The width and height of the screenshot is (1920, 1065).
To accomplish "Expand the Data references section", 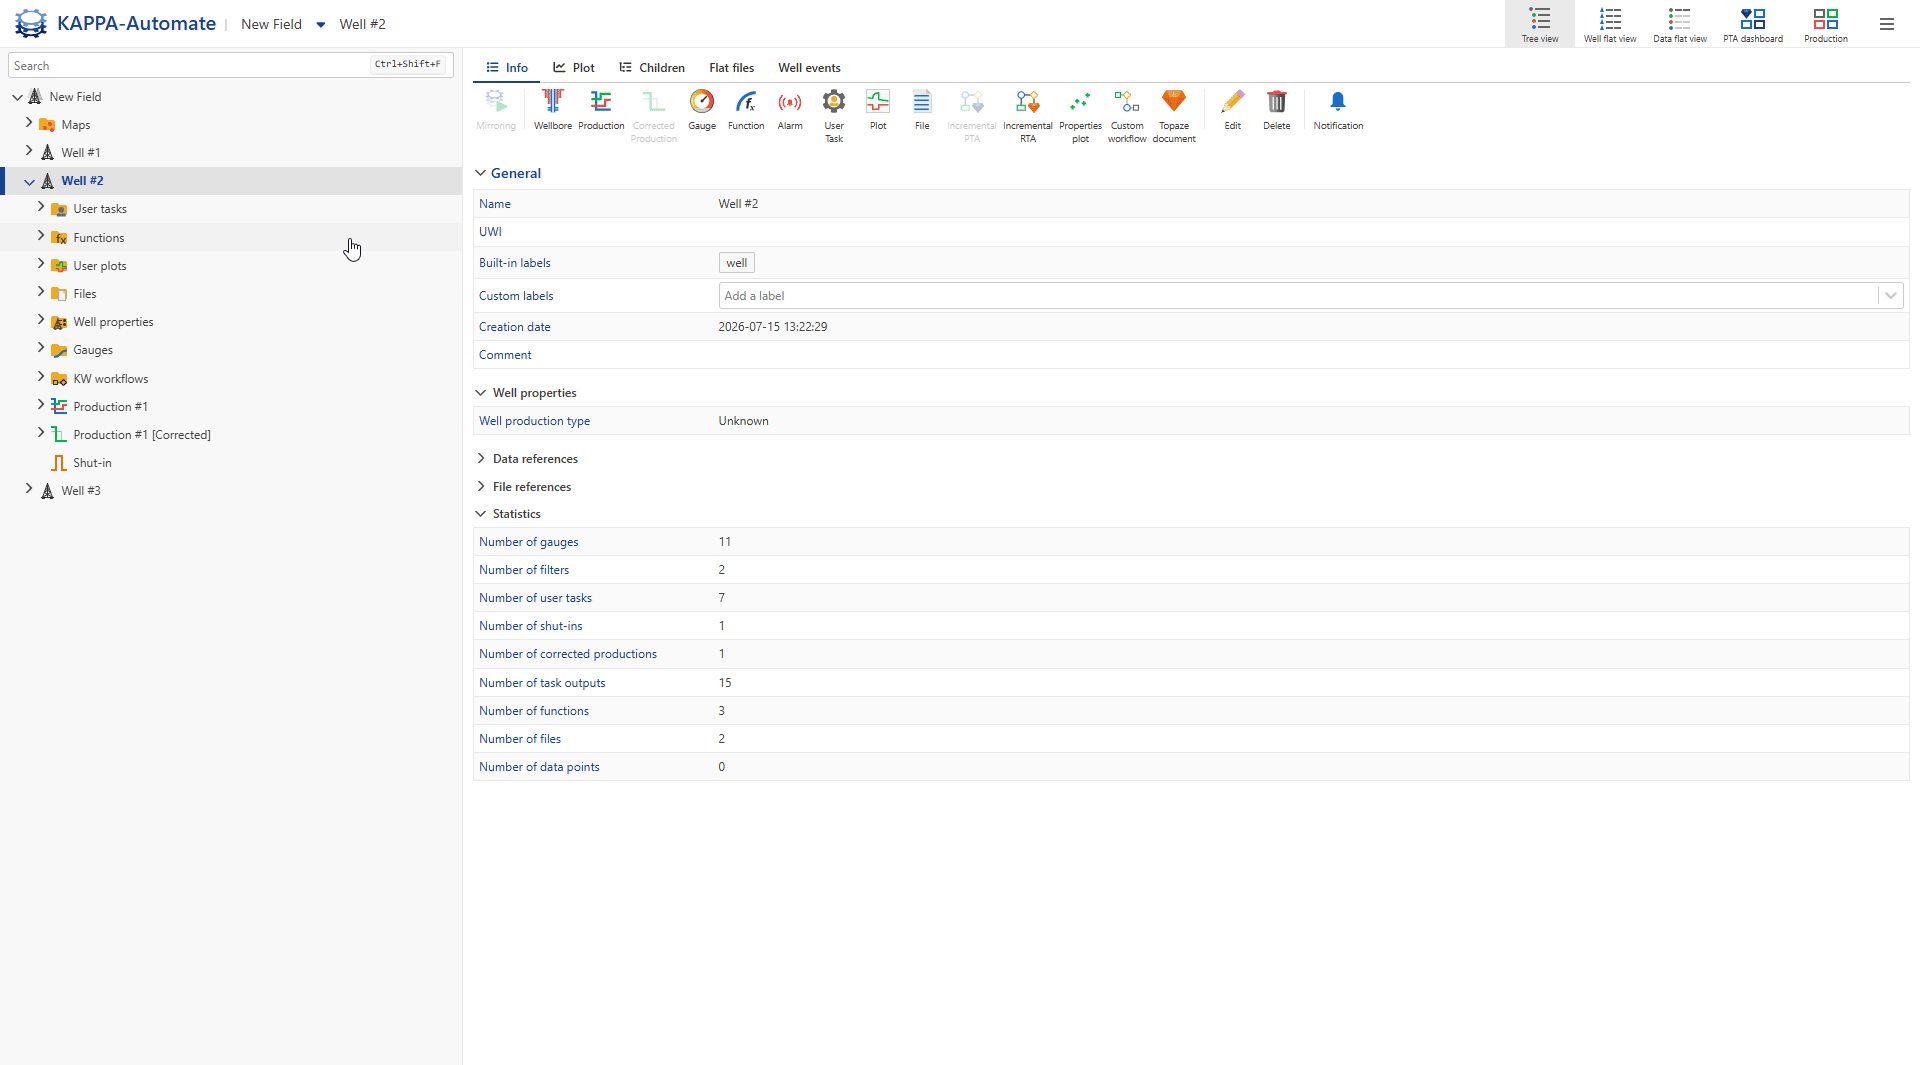I will tap(481, 459).
